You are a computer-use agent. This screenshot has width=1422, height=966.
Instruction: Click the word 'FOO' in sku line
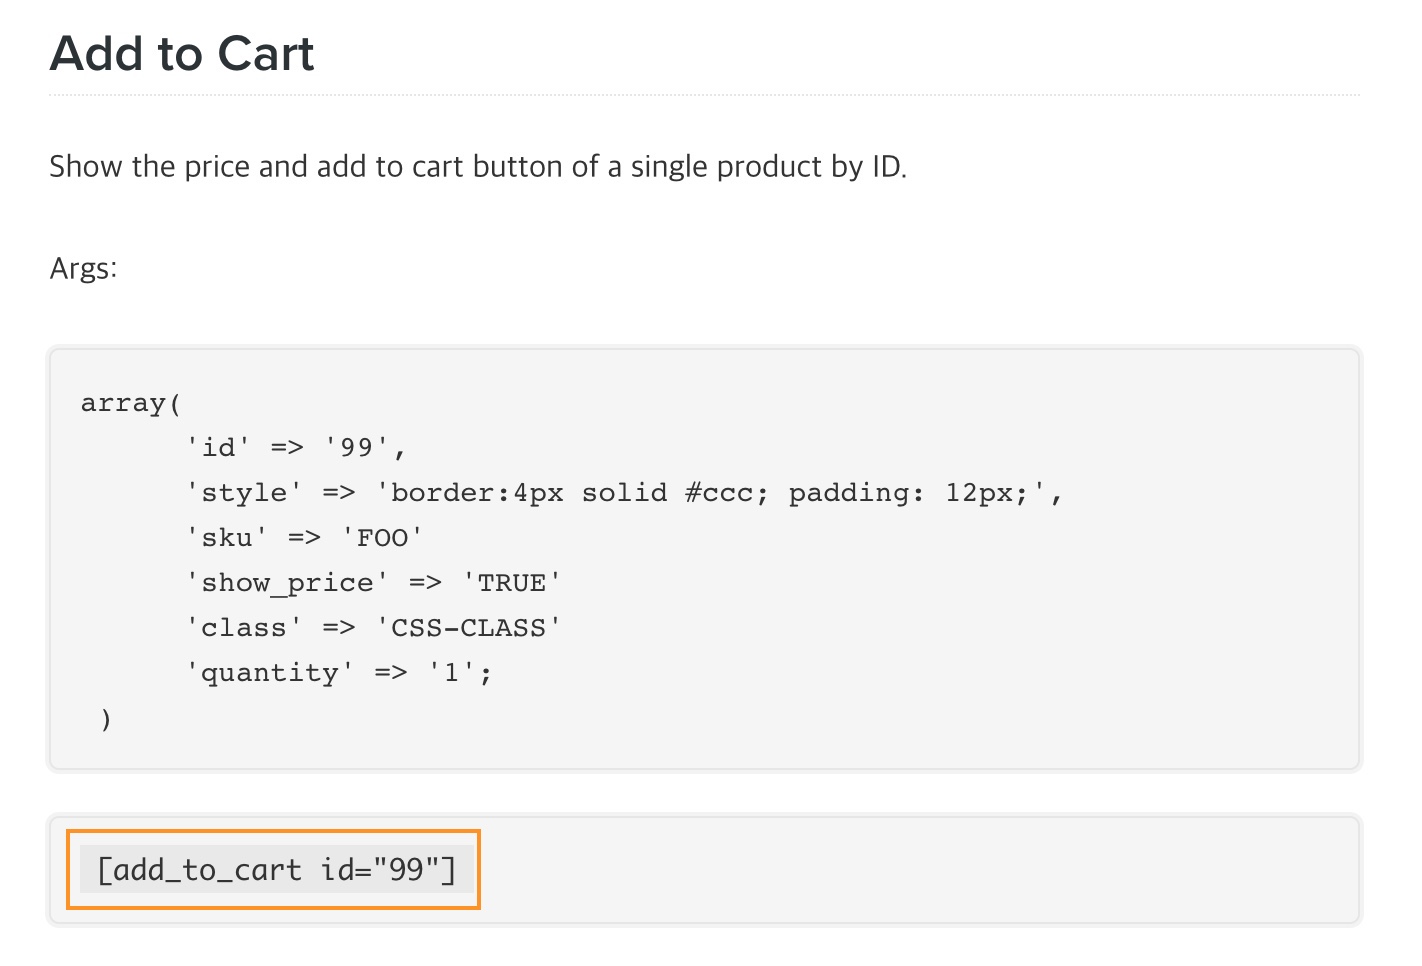point(382,538)
